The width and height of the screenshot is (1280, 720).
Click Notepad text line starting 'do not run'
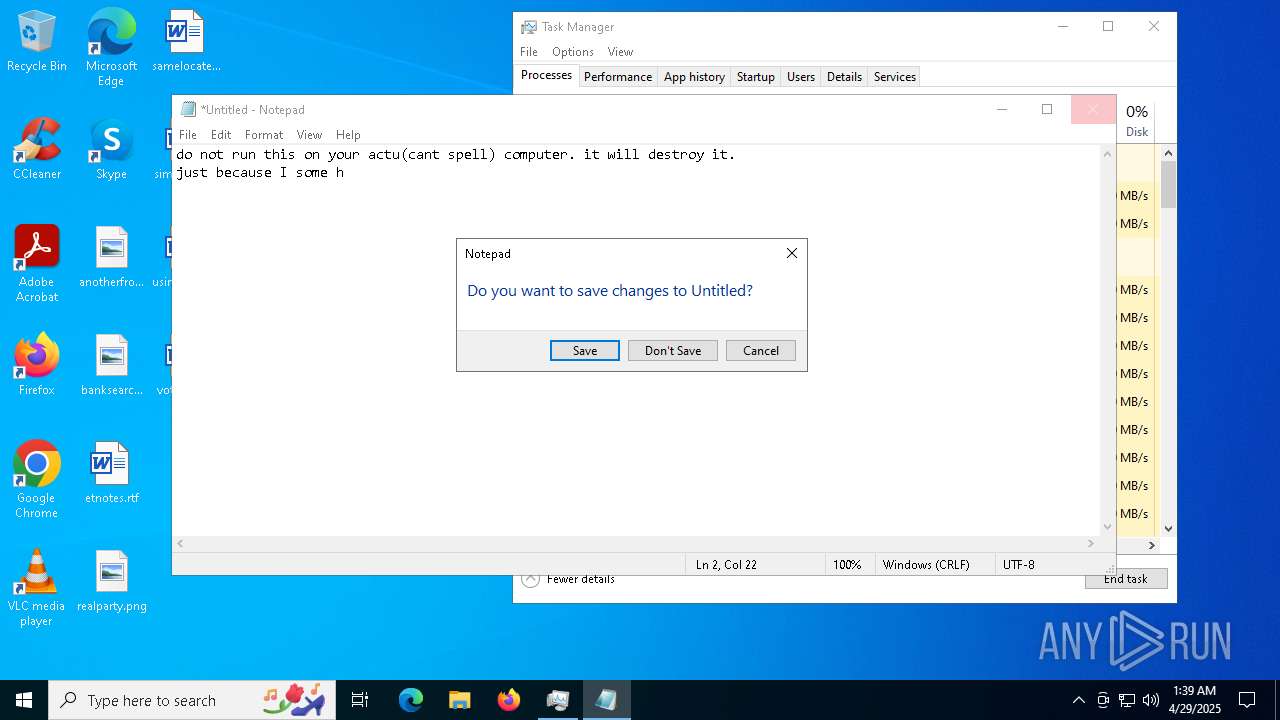point(456,155)
